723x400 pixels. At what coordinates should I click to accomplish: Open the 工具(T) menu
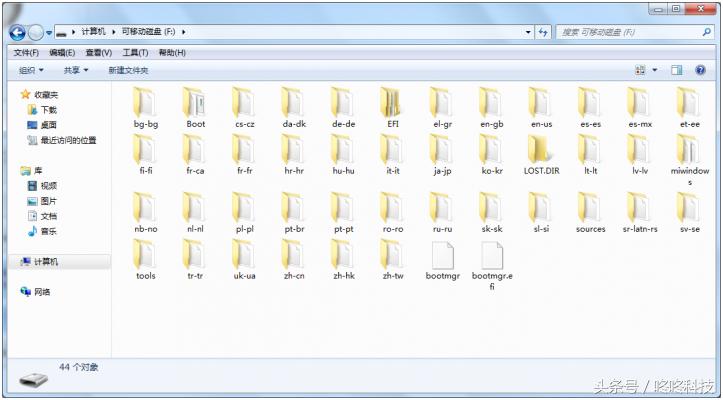135,53
